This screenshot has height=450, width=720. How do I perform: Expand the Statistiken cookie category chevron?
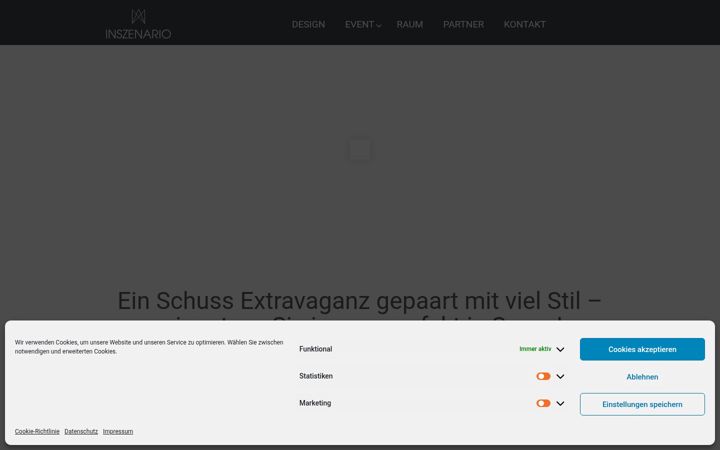point(560,377)
